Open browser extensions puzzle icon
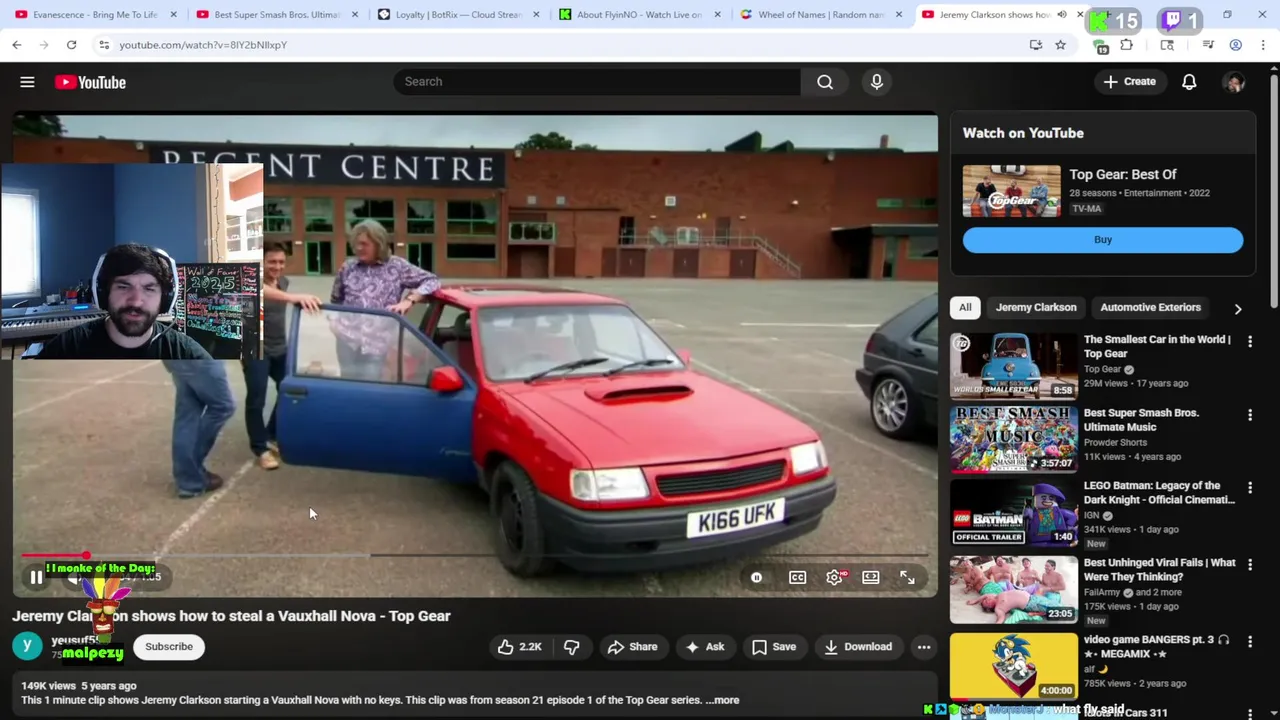Image resolution: width=1280 pixels, height=720 pixels. (x=1127, y=45)
